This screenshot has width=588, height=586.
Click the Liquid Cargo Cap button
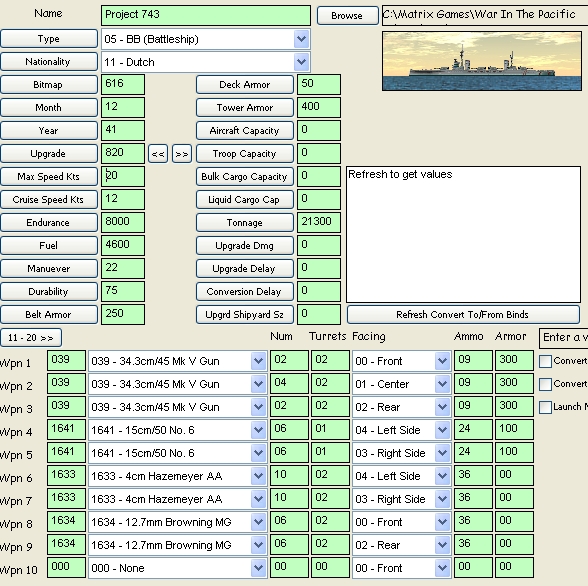[x=244, y=199]
